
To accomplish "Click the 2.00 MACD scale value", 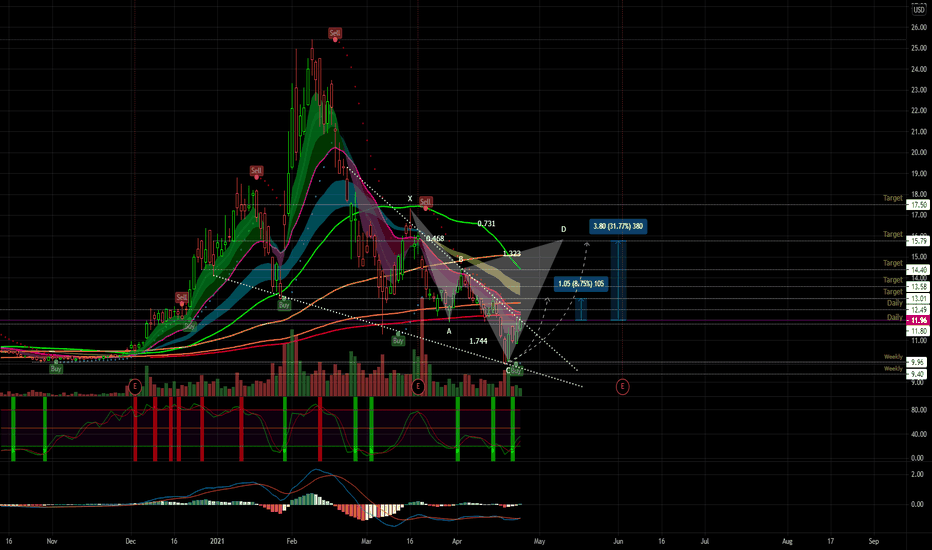I will point(918,474).
